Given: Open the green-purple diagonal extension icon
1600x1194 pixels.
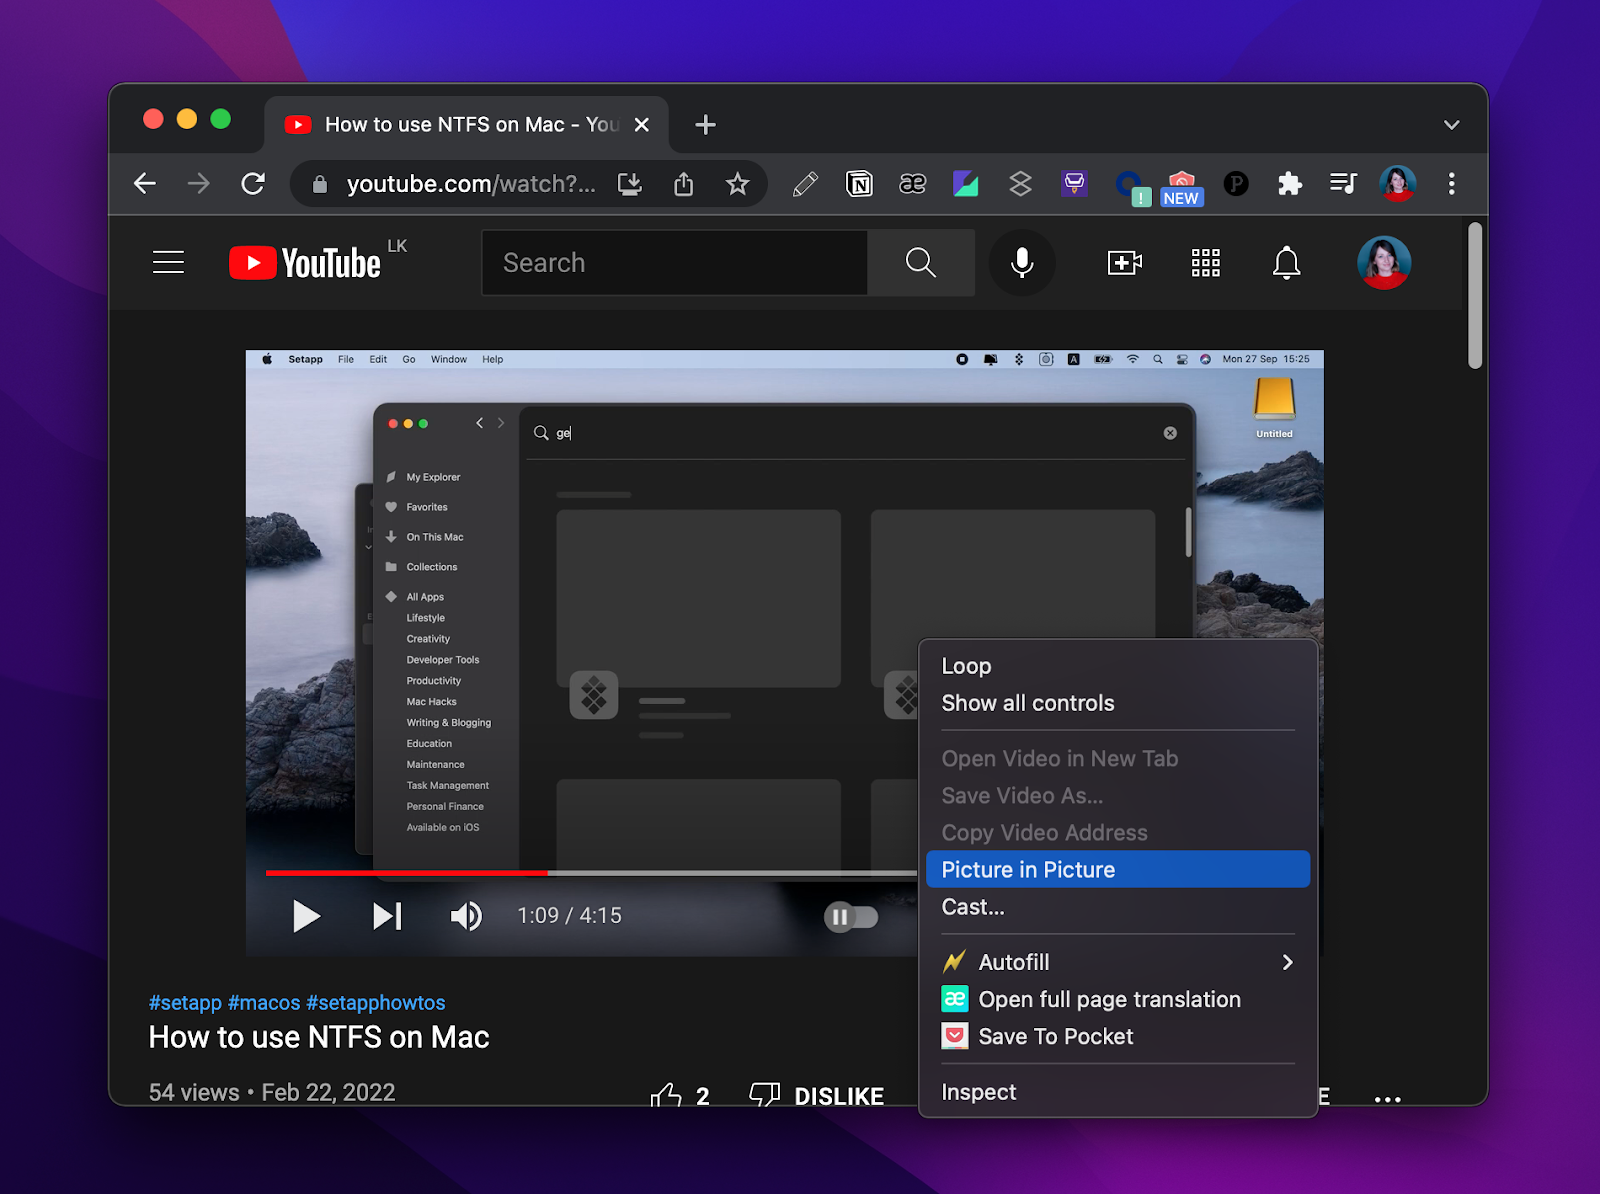Looking at the screenshot, I should 966,184.
